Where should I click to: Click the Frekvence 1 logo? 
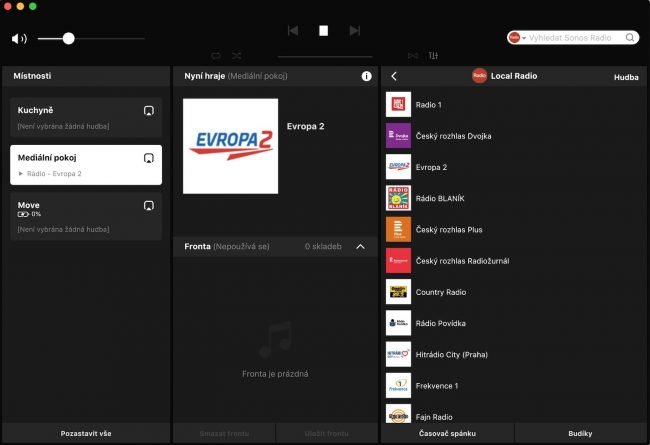398,385
